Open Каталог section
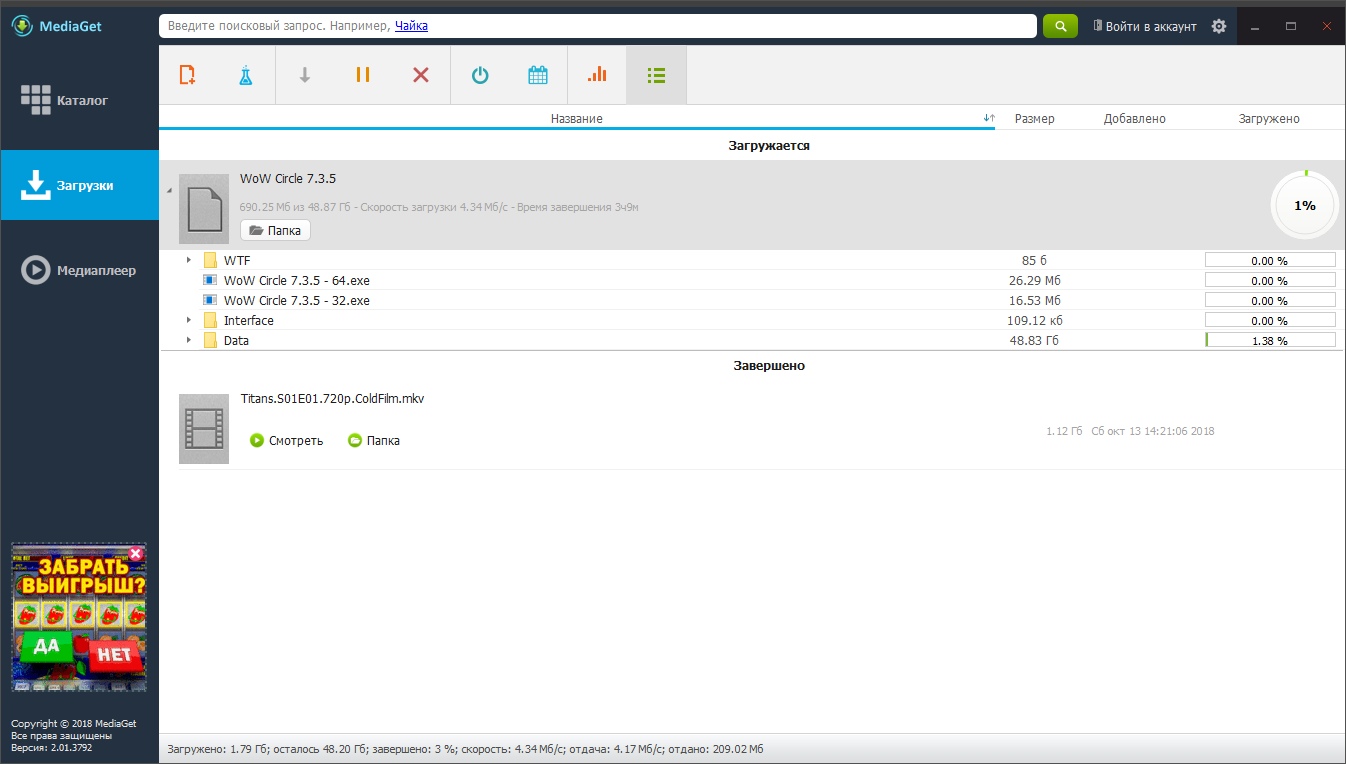1346x764 pixels. (80, 100)
